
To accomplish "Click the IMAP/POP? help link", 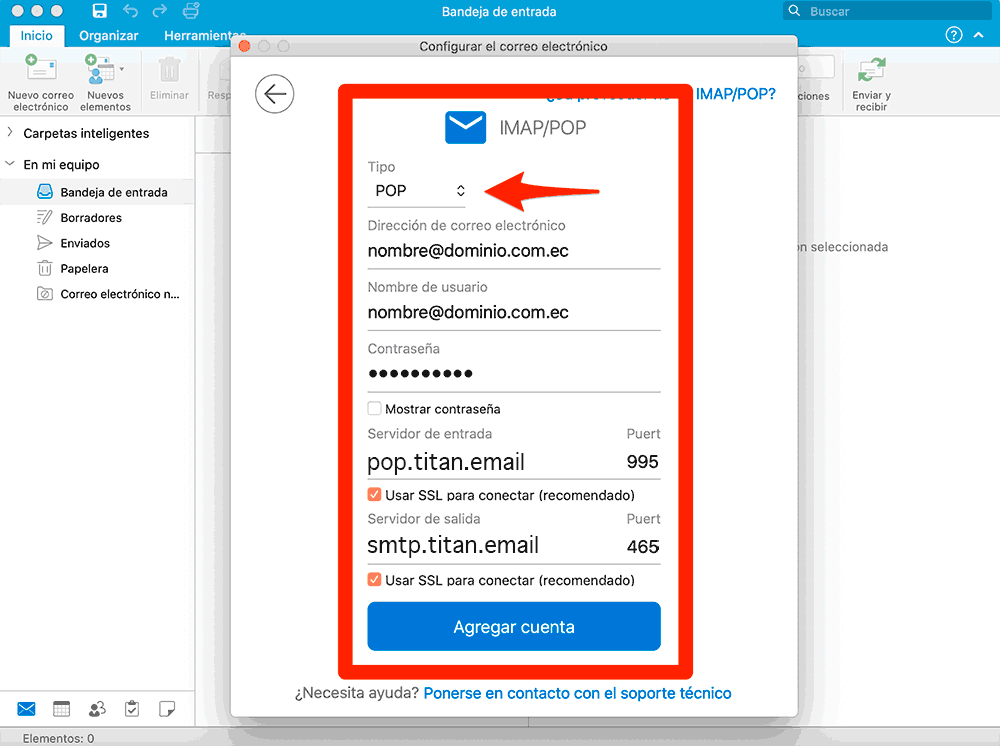I will pyautogui.click(x=735, y=94).
